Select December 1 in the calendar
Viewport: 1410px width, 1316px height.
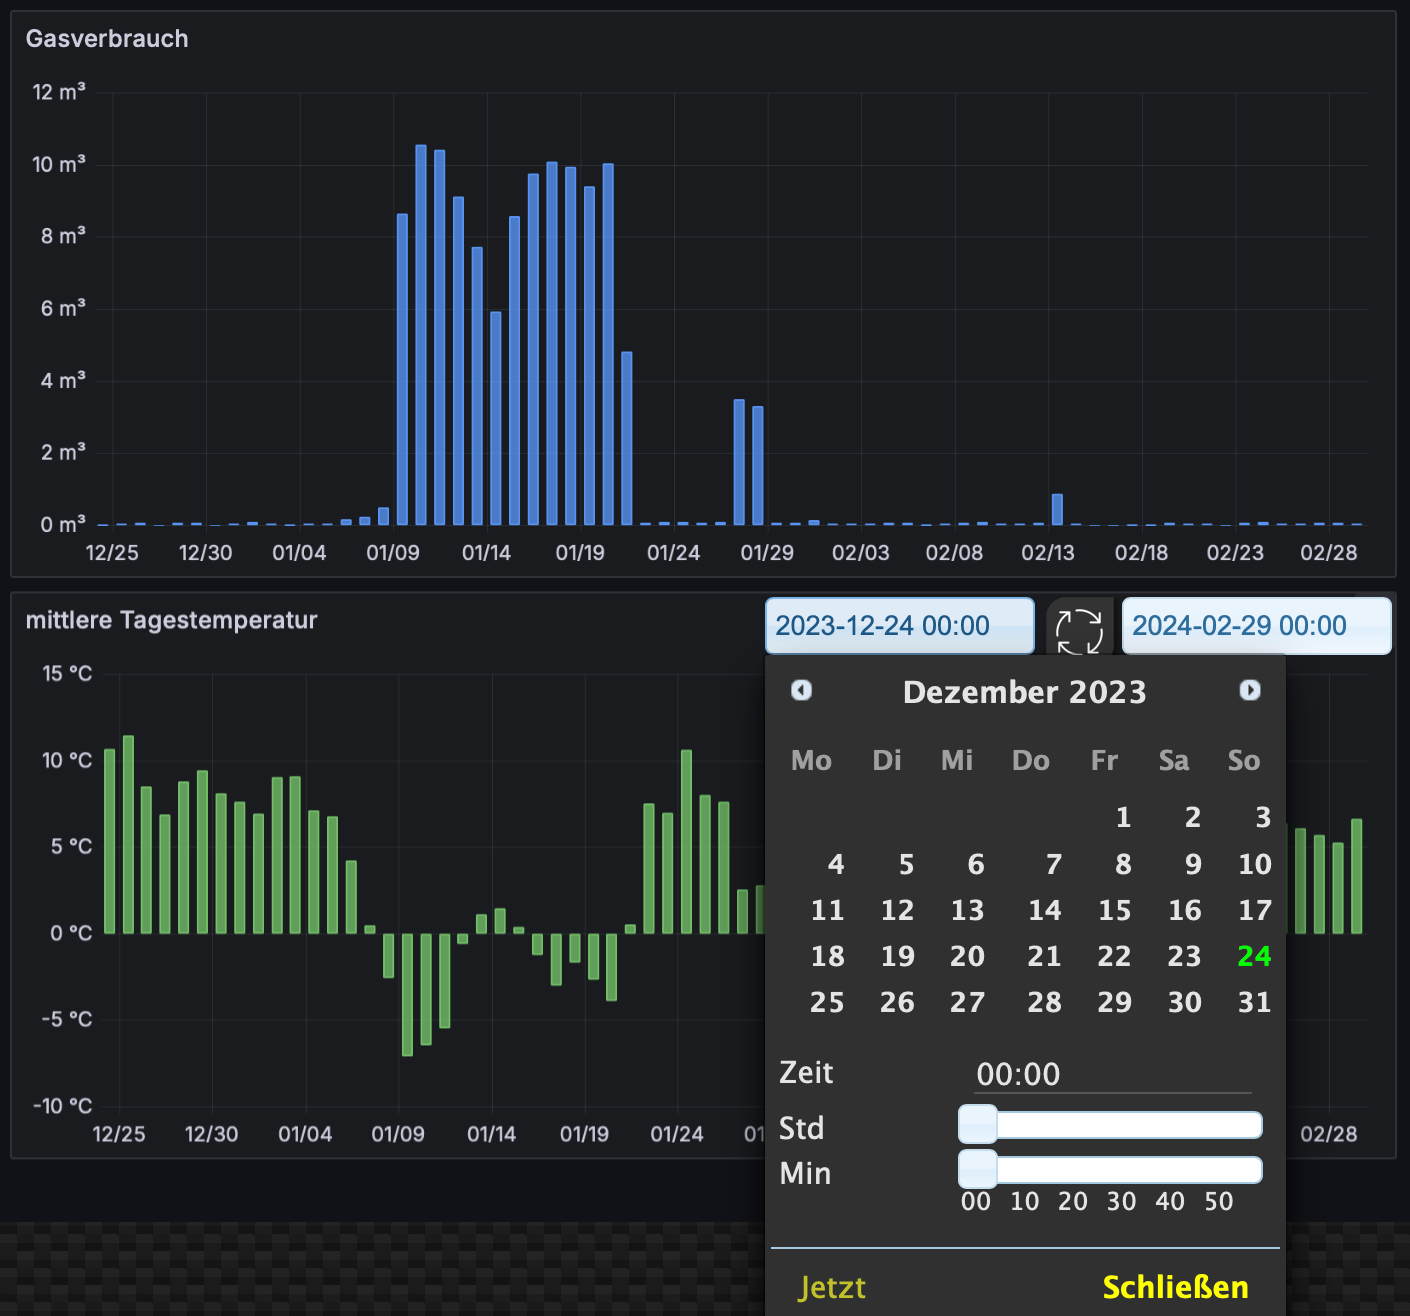coord(1123,818)
